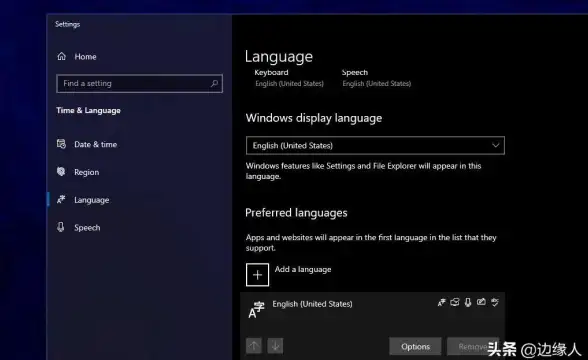
Task: Expand the Windows display language dropdown
Action: [375, 146]
